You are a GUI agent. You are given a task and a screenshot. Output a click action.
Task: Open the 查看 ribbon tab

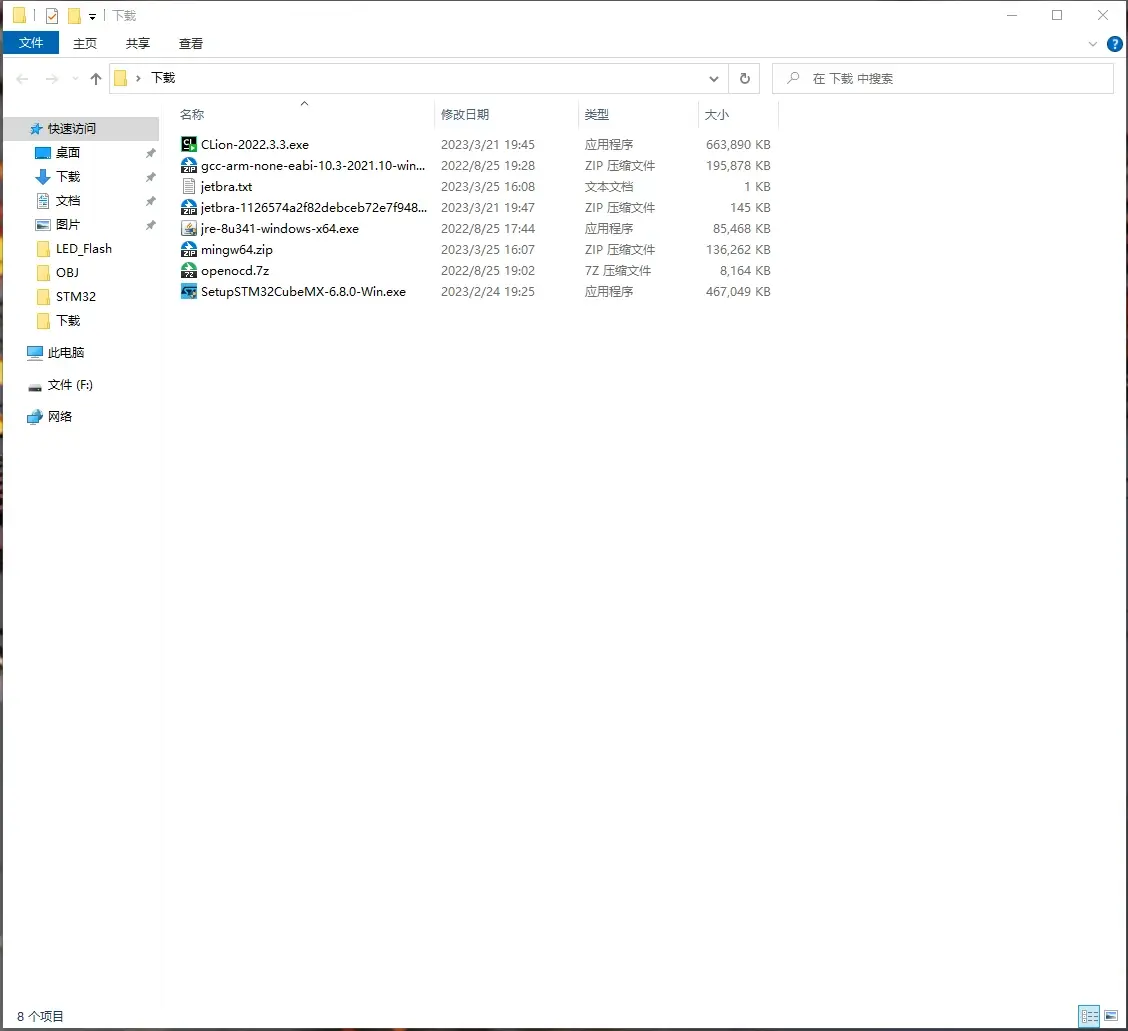pyautogui.click(x=191, y=43)
